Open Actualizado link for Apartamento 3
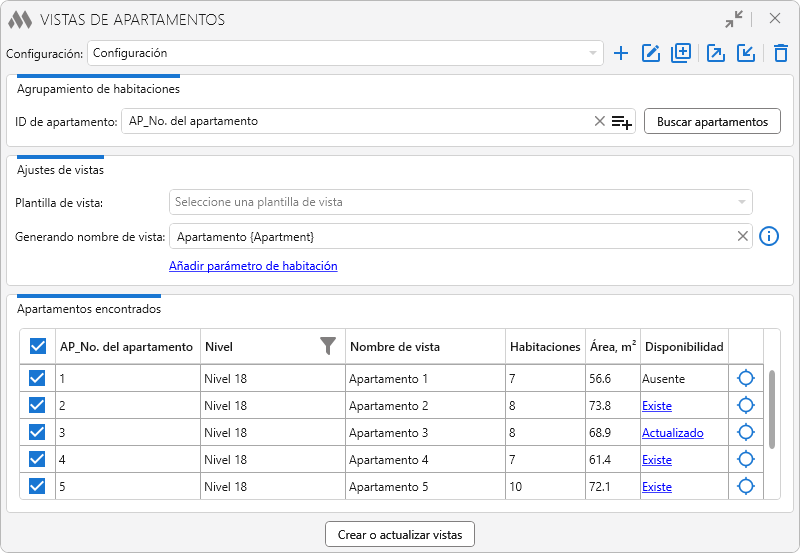The width and height of the screenshot is (800, 553). point(672,433)
